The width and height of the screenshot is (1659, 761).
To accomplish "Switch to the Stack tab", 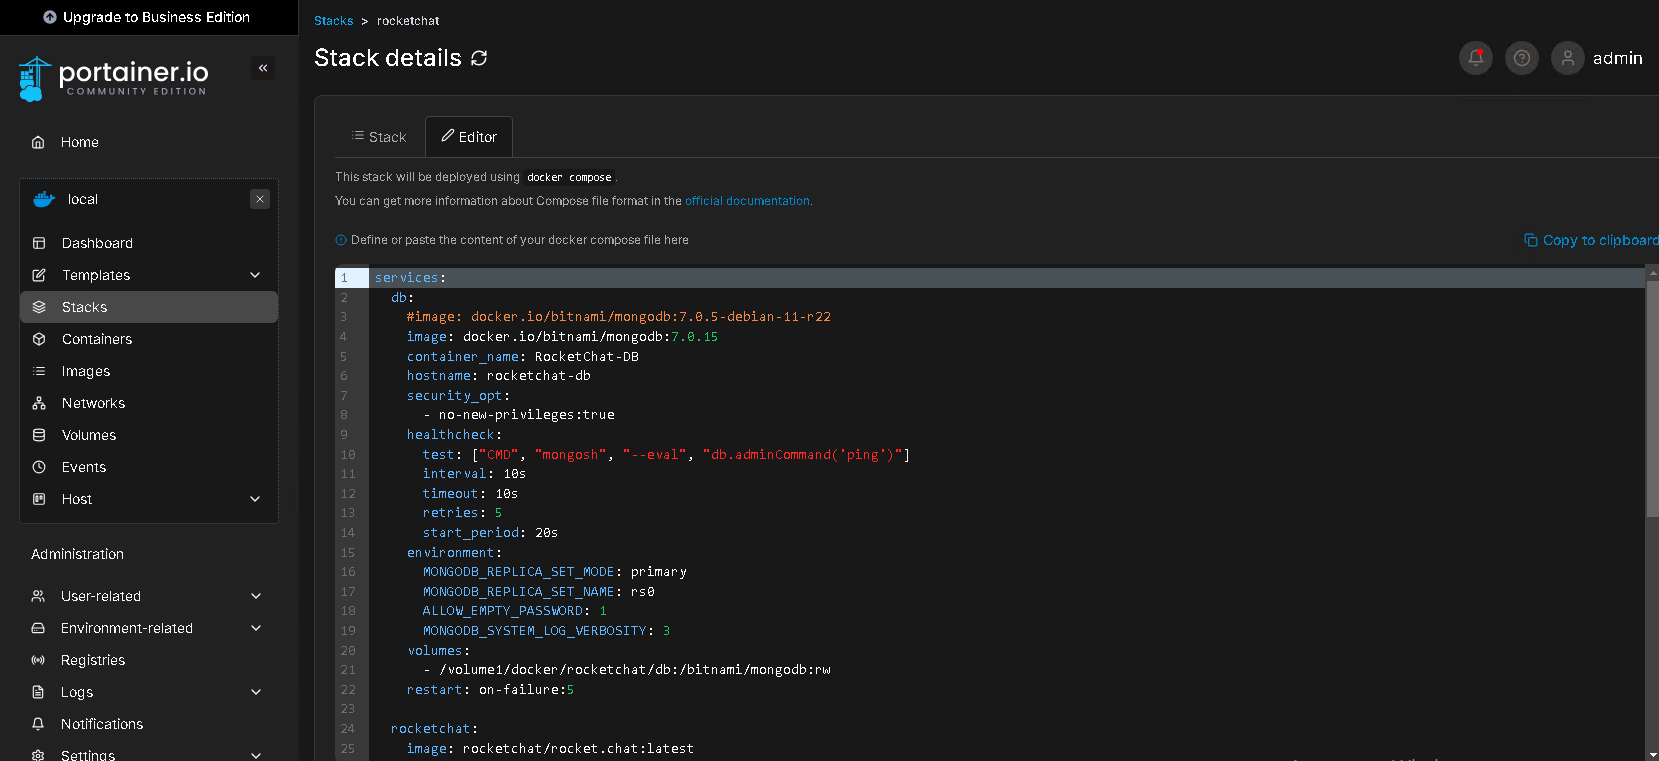I will coord(379,137).
